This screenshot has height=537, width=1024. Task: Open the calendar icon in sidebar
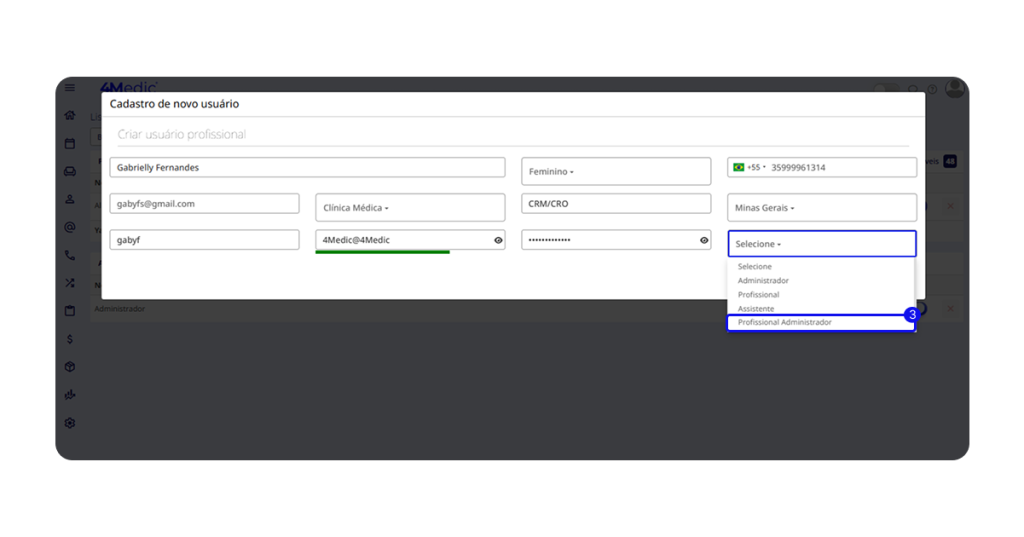(70, 144)
